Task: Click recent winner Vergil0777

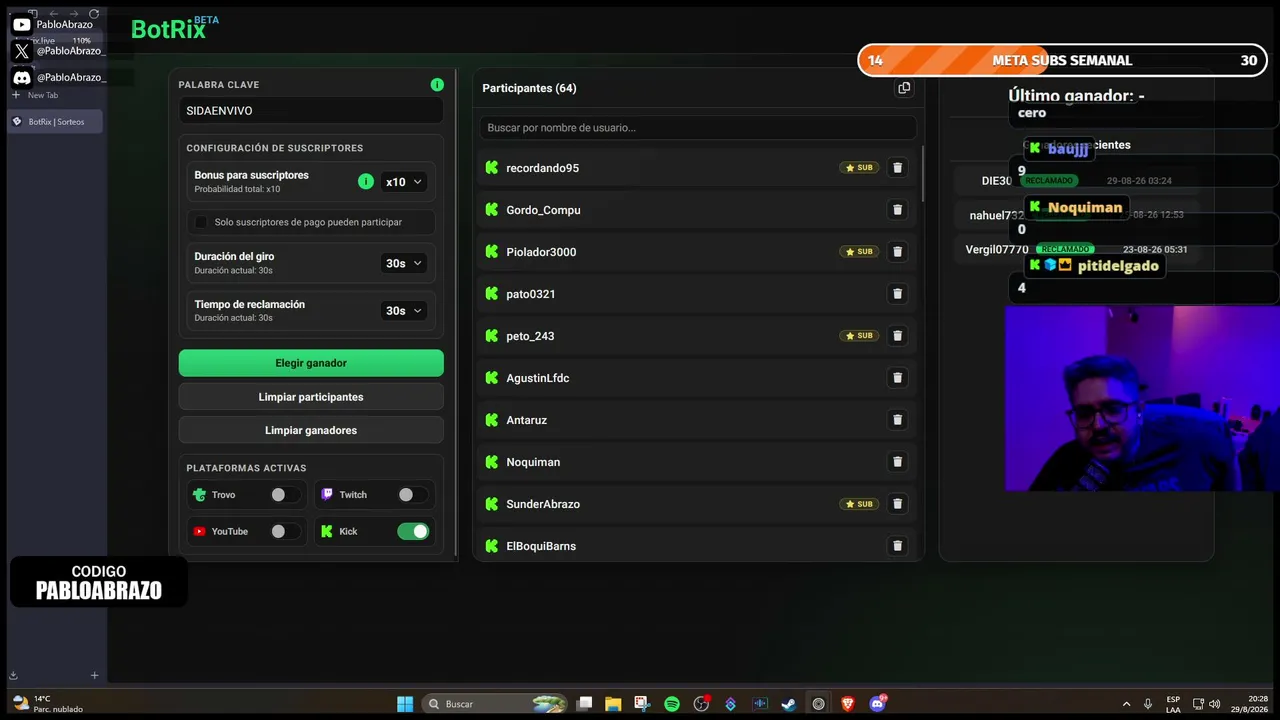Action: [997, 249]
